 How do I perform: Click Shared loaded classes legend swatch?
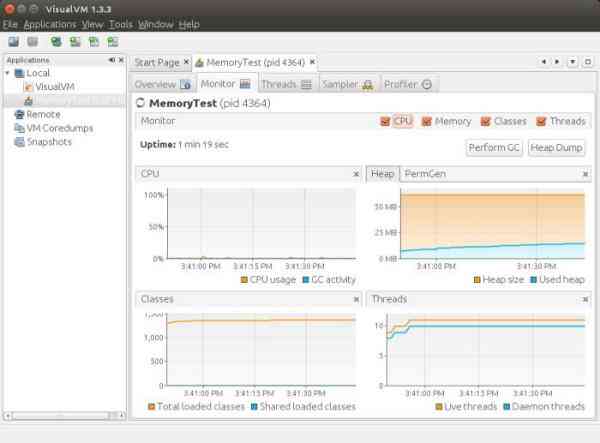(x=254, y=406)
